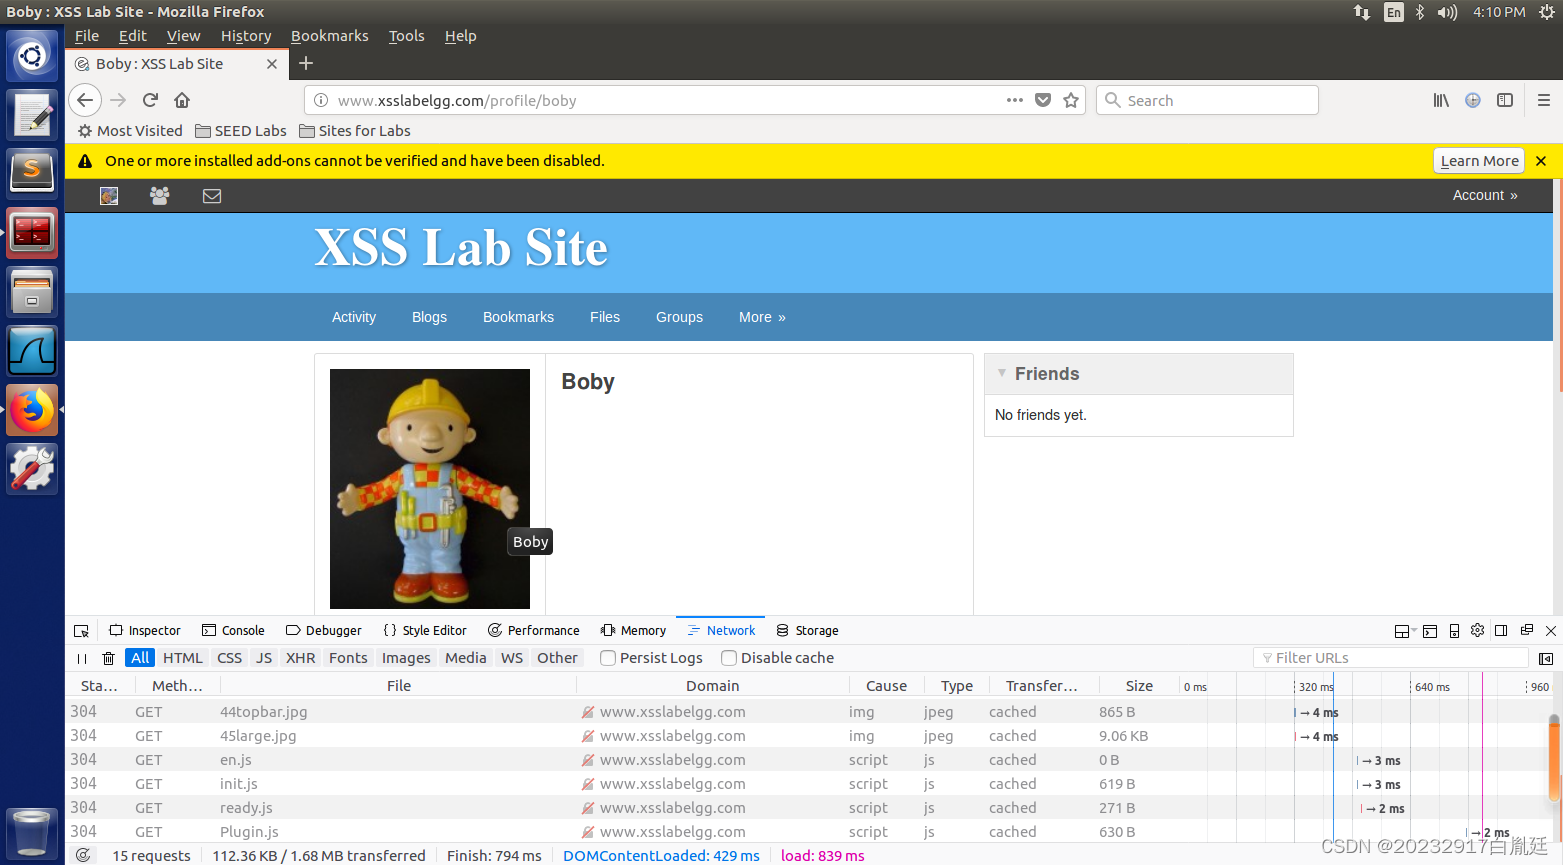
Task: Switch to the Console devtools tab
Action: (x=233, y=631)
